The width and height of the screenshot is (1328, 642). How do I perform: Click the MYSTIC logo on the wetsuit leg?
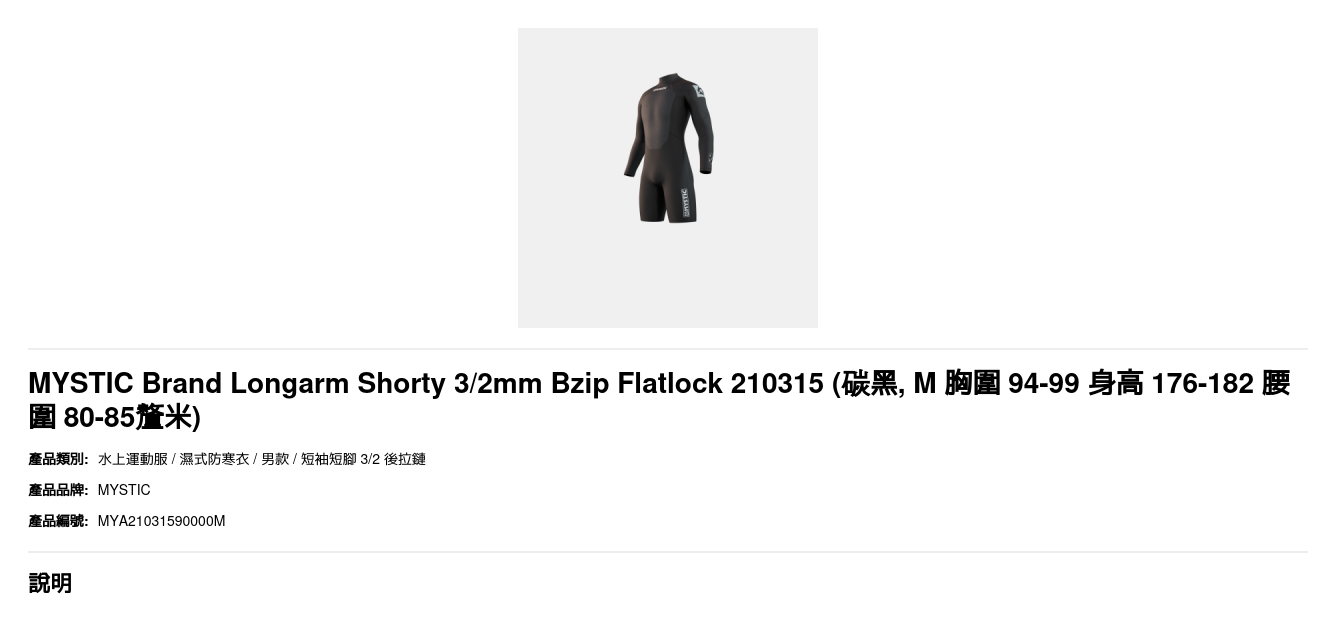pyautogui.click(x=685, y=203)
